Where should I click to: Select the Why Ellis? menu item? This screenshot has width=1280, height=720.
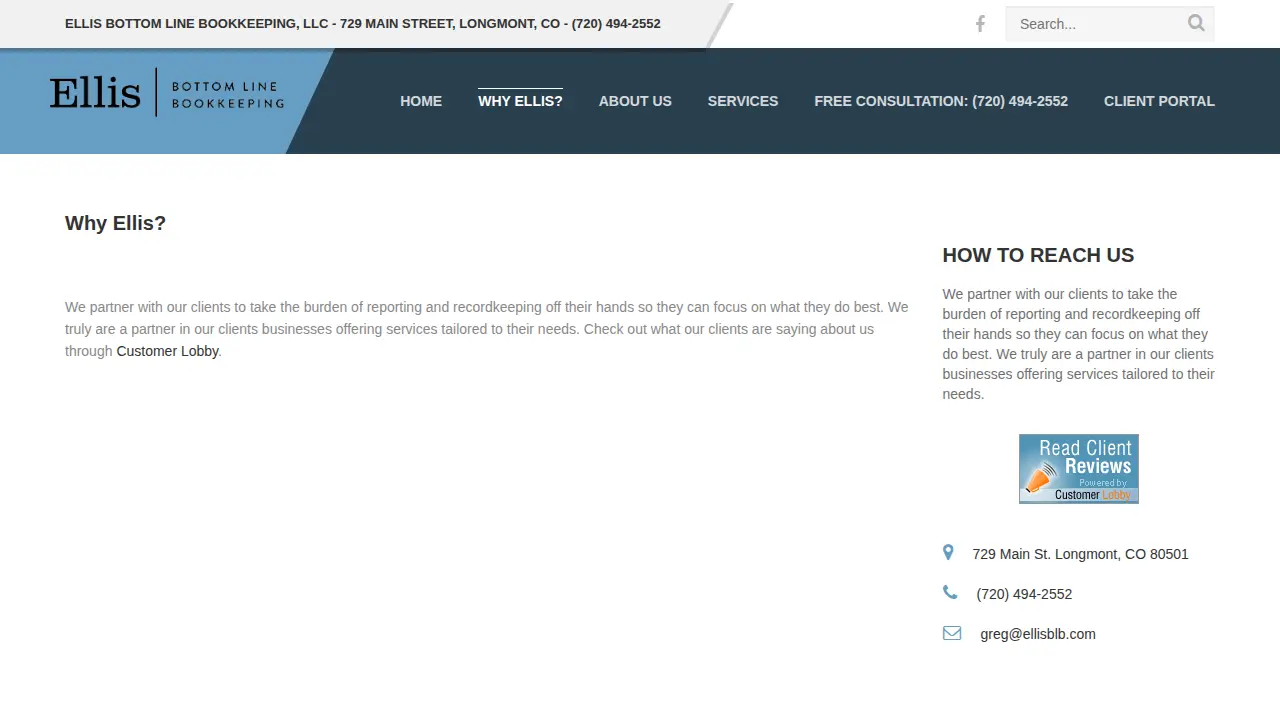coord(520,101)
